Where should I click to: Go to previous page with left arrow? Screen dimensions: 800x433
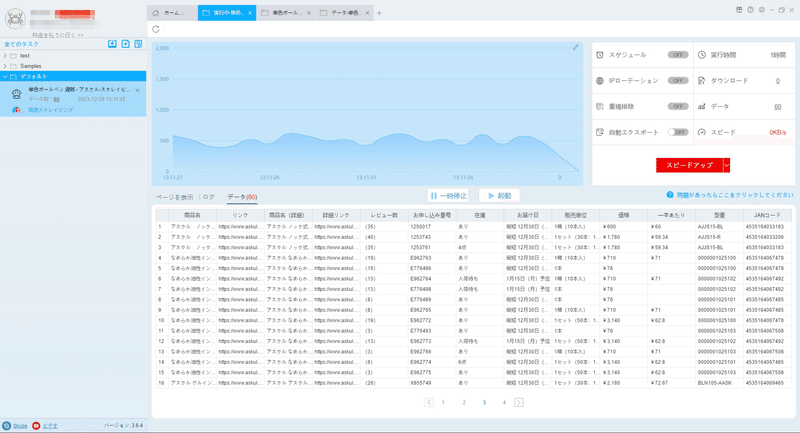point(429,402)
